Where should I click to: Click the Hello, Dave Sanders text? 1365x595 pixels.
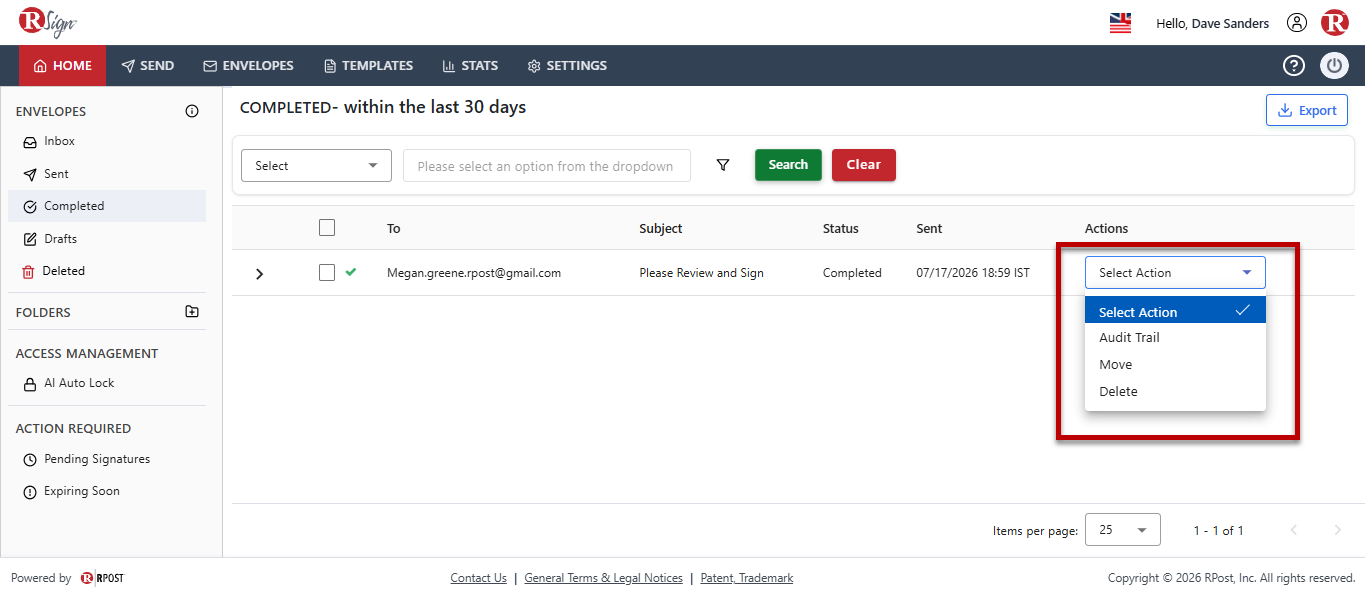click(1212, 23)
